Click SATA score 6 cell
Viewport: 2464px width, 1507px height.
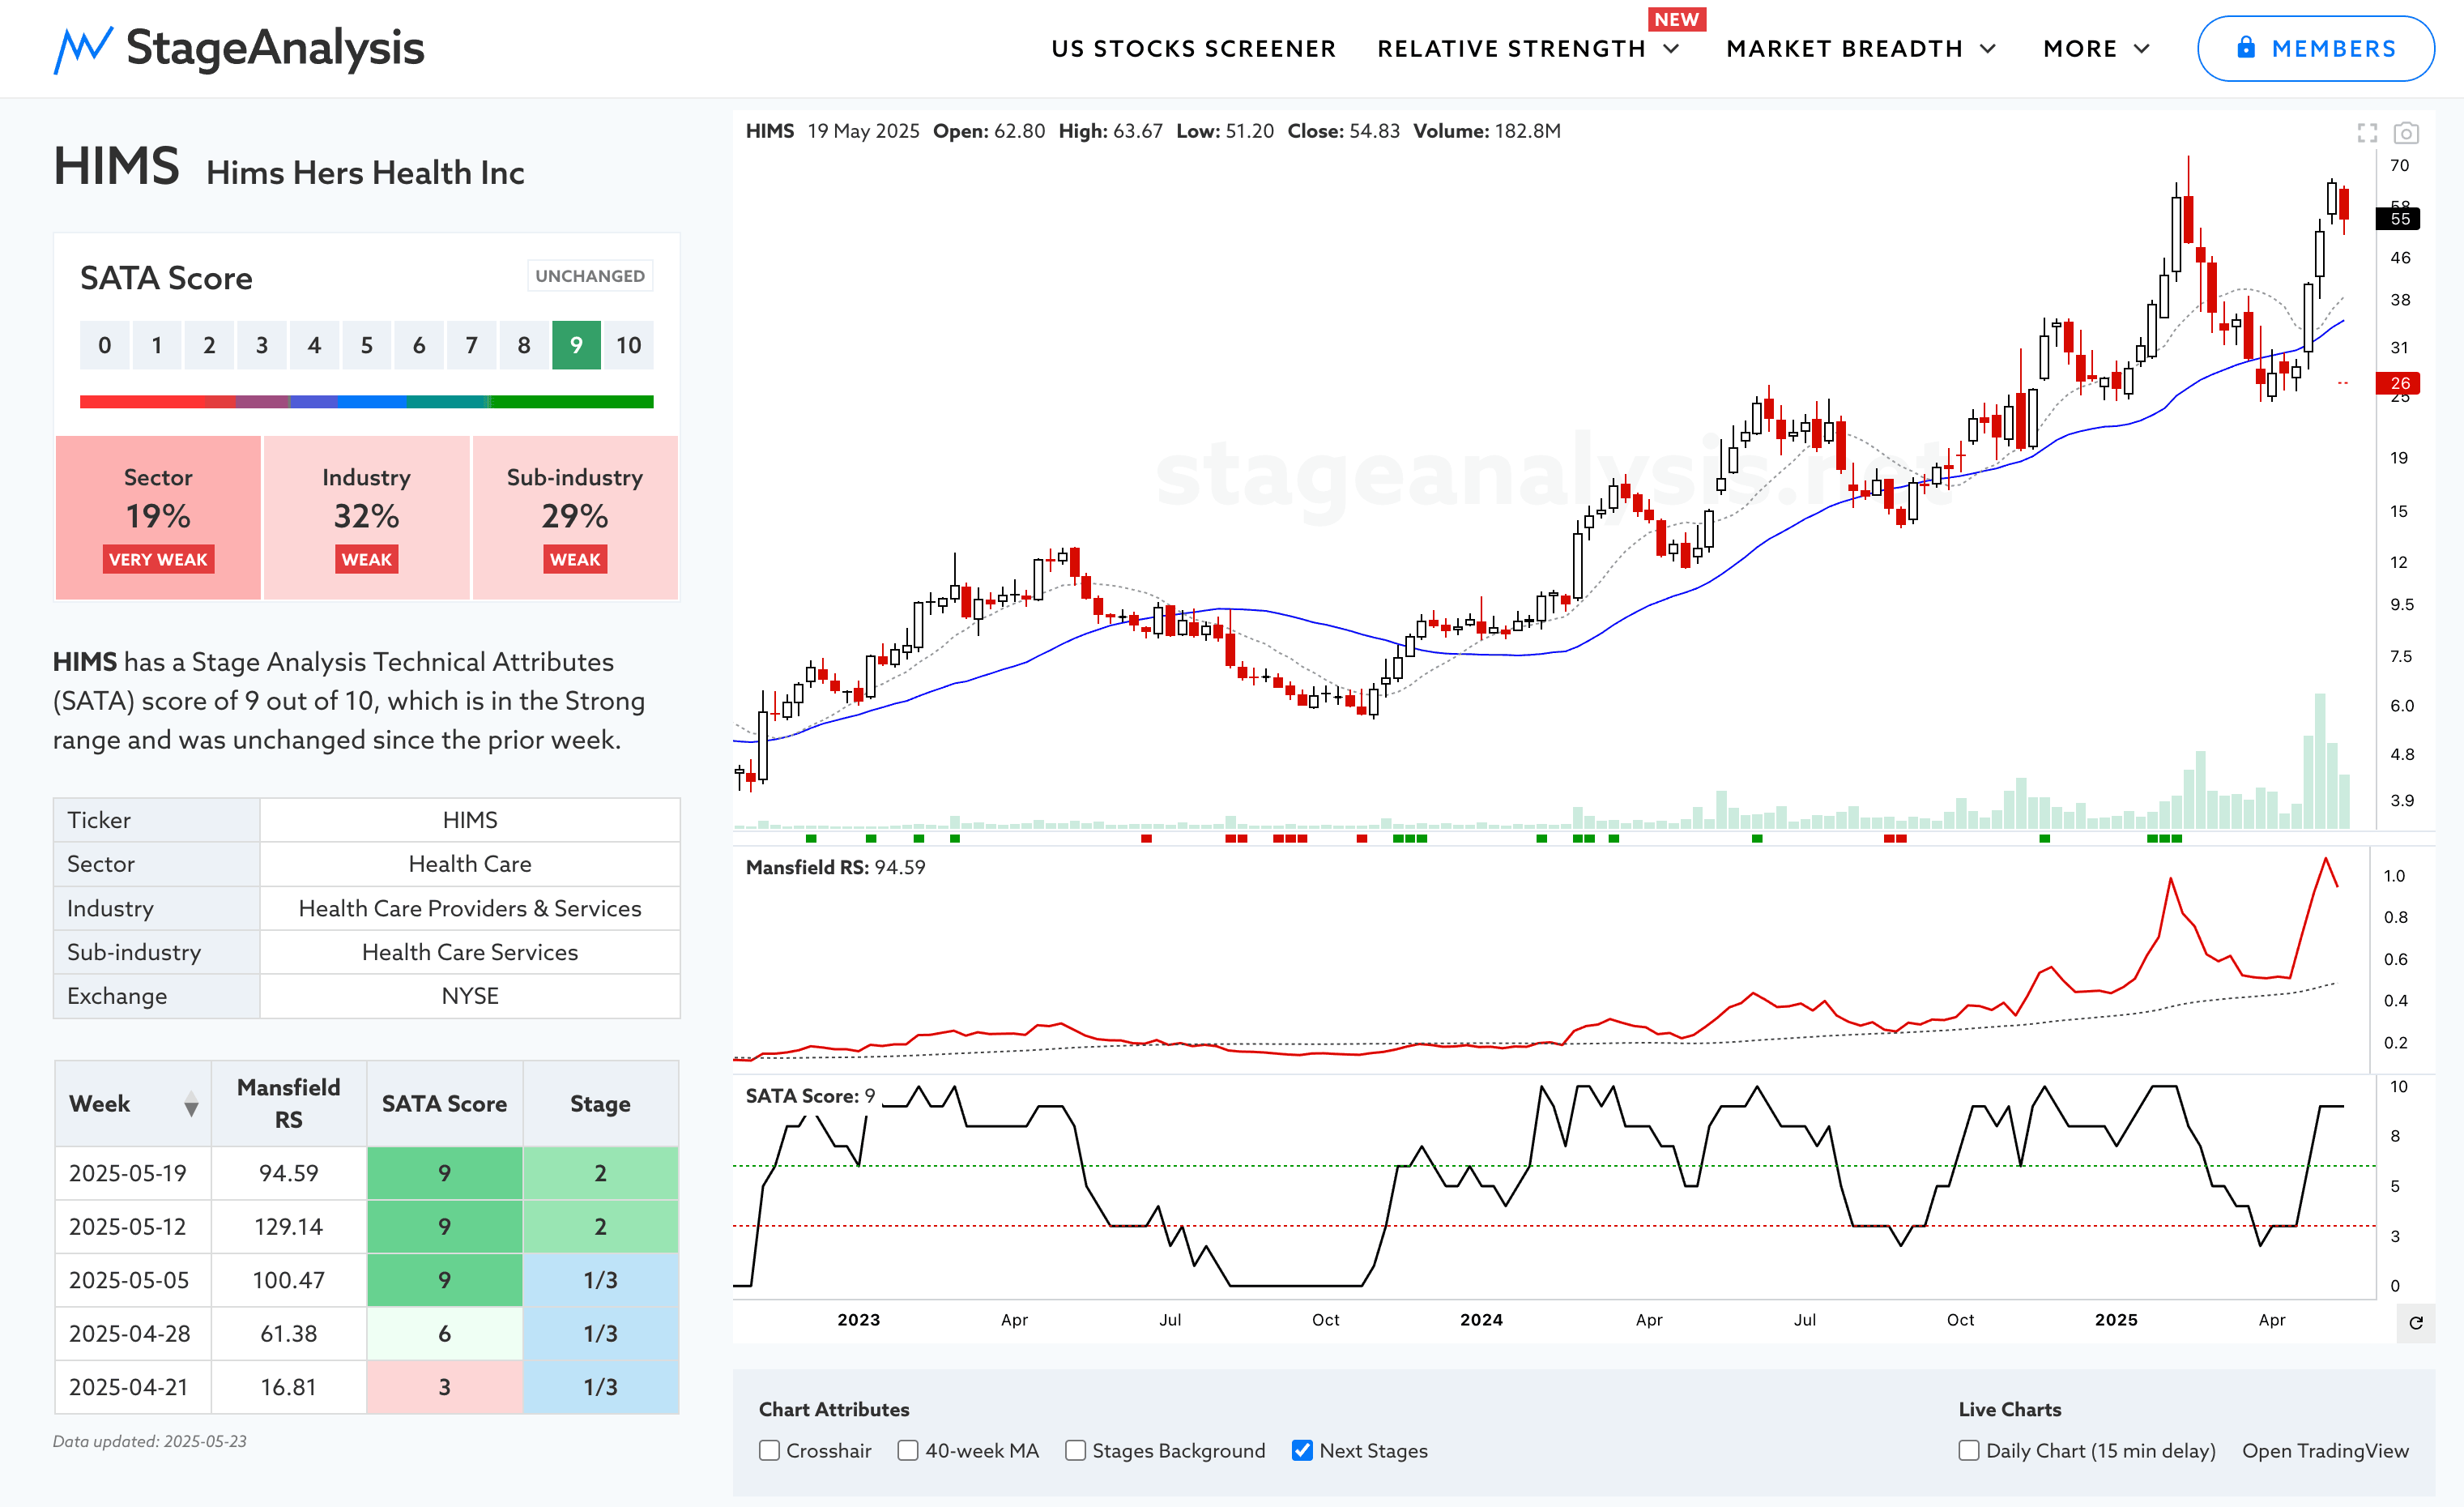[444, 1334]
